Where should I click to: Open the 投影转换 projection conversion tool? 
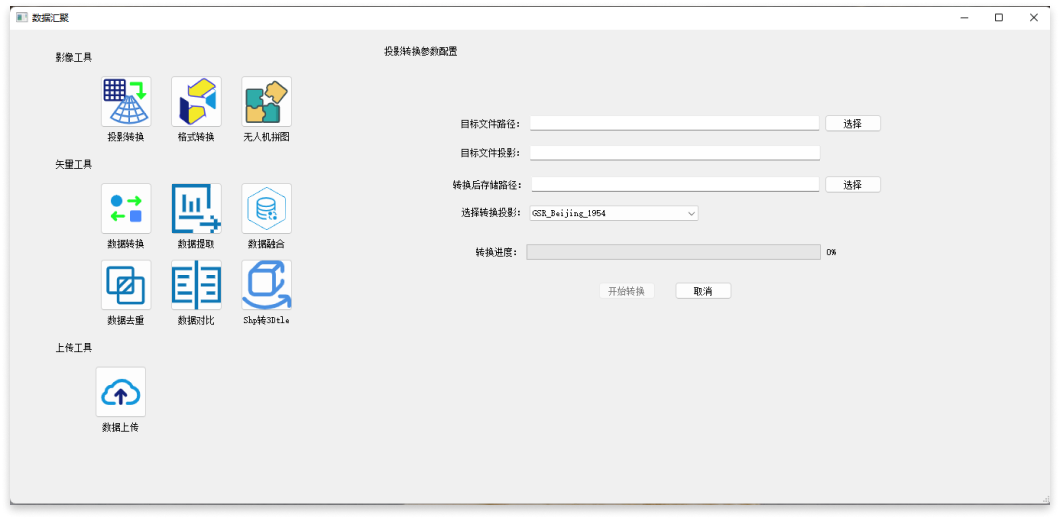(126, 102)
